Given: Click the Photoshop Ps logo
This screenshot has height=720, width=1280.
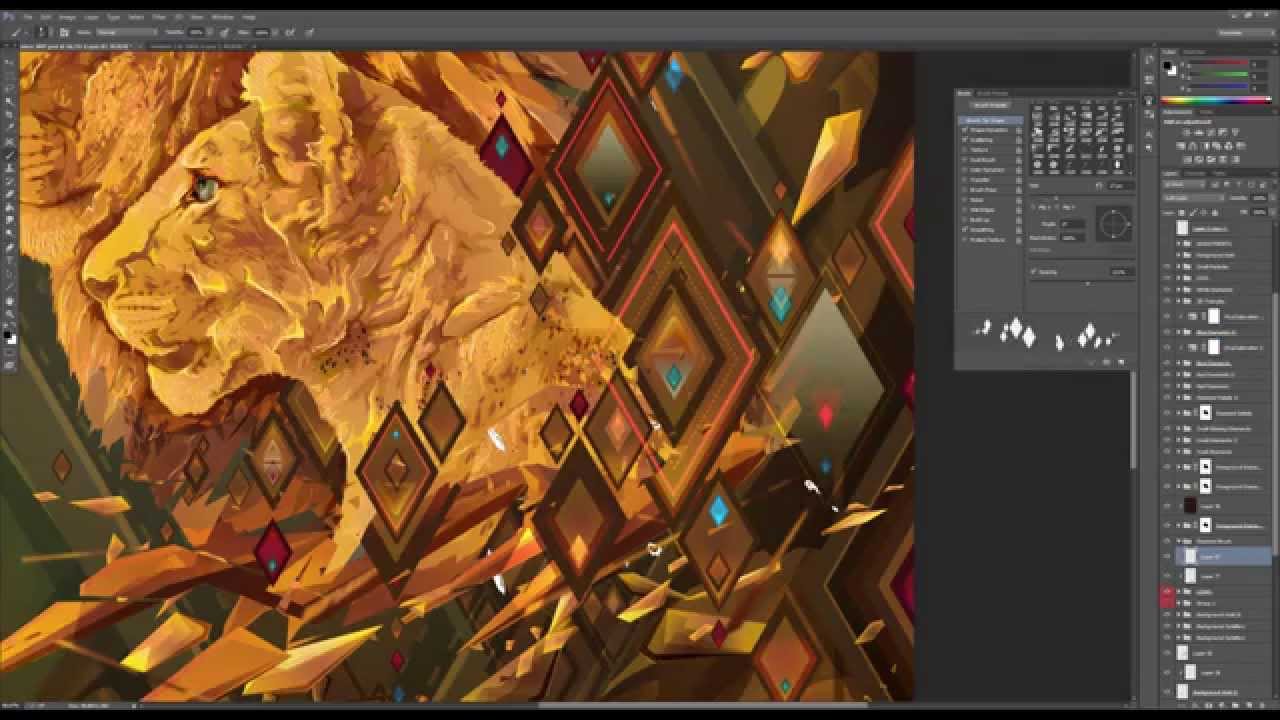Looking at the screenshot, I should (9, 17).
